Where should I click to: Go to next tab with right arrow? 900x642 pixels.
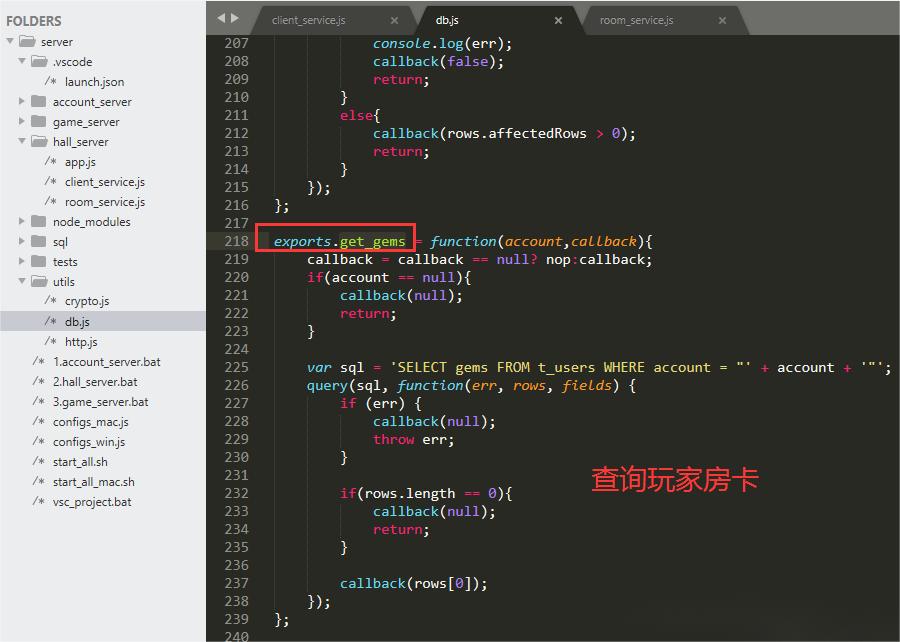click(235, 18)
